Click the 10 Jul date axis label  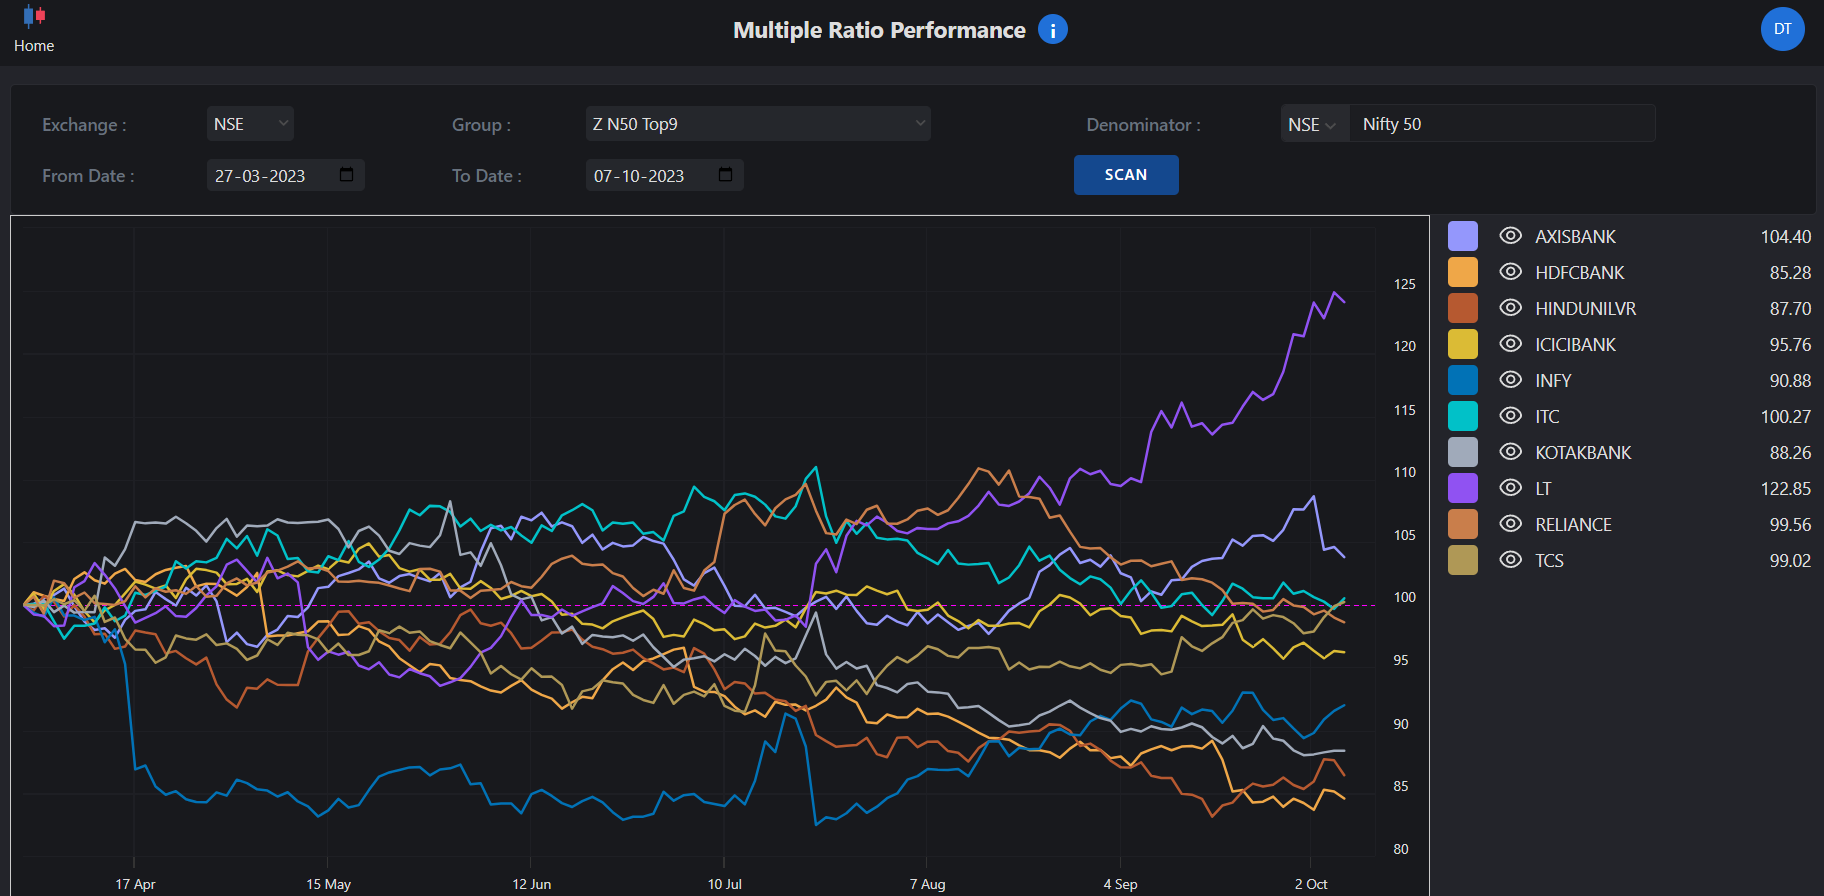[x=725, y=884]
